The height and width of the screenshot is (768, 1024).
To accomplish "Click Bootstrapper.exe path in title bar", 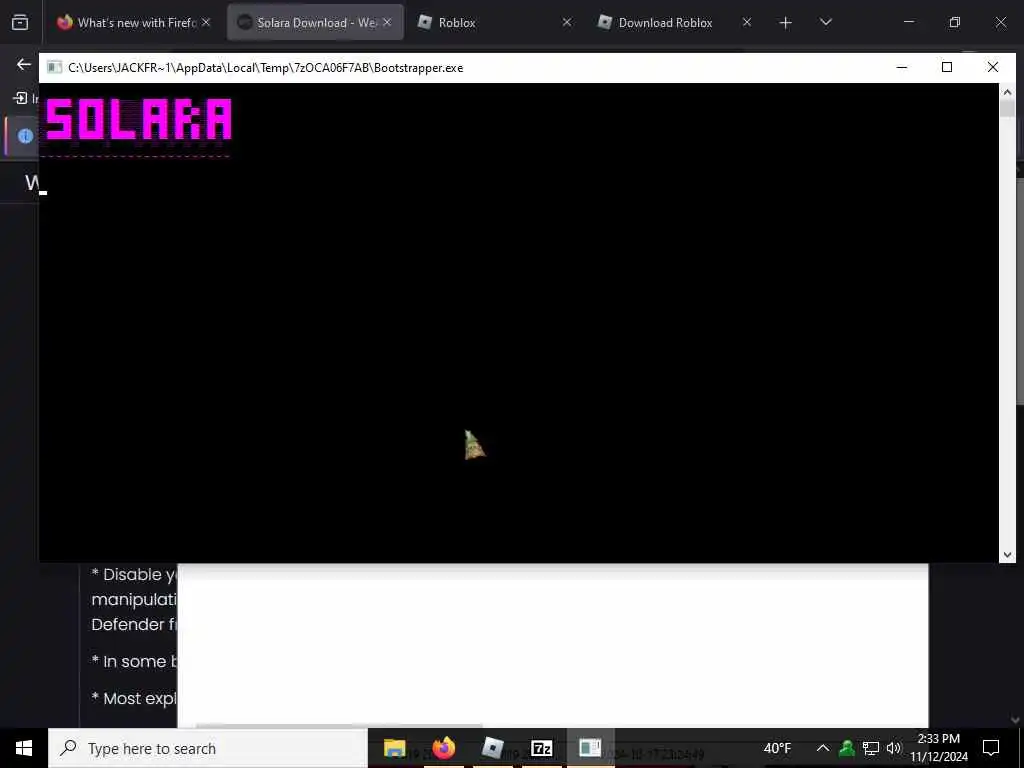I will (x=266, y=67).
